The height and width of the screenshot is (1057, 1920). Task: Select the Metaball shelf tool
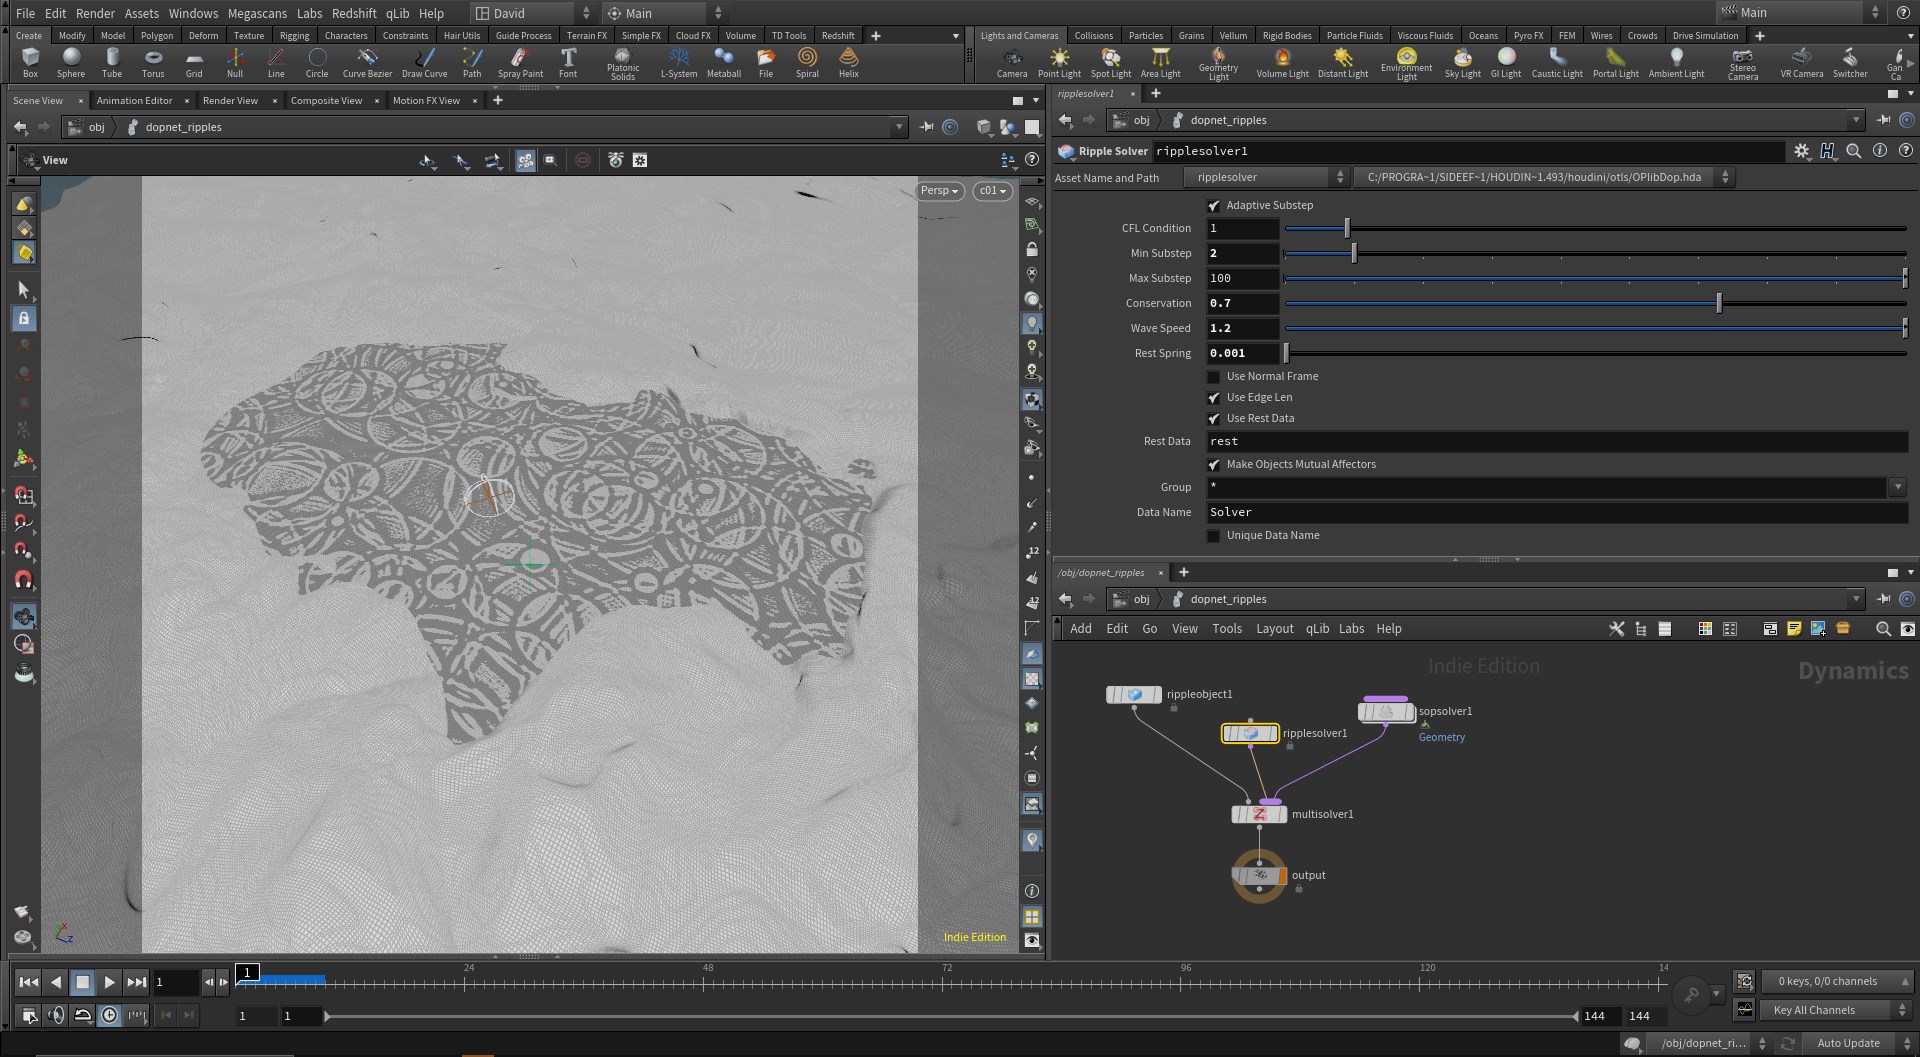coord(724,62)
